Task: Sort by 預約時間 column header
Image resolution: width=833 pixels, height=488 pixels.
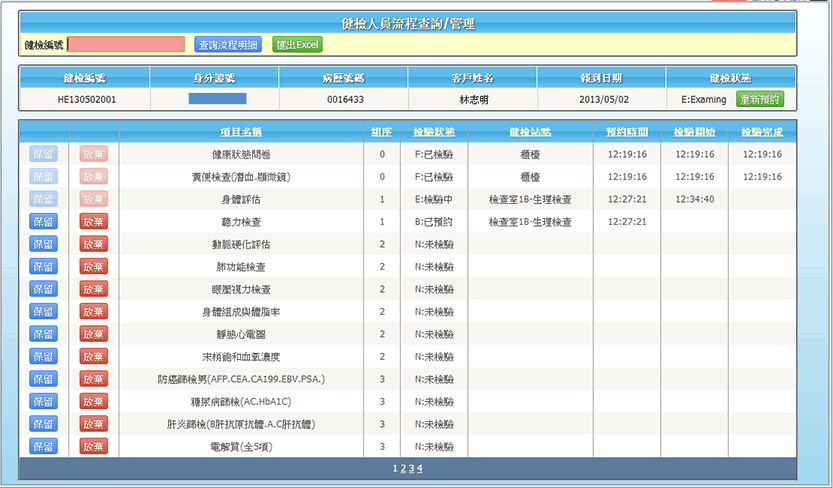Action: pos(627,132)
